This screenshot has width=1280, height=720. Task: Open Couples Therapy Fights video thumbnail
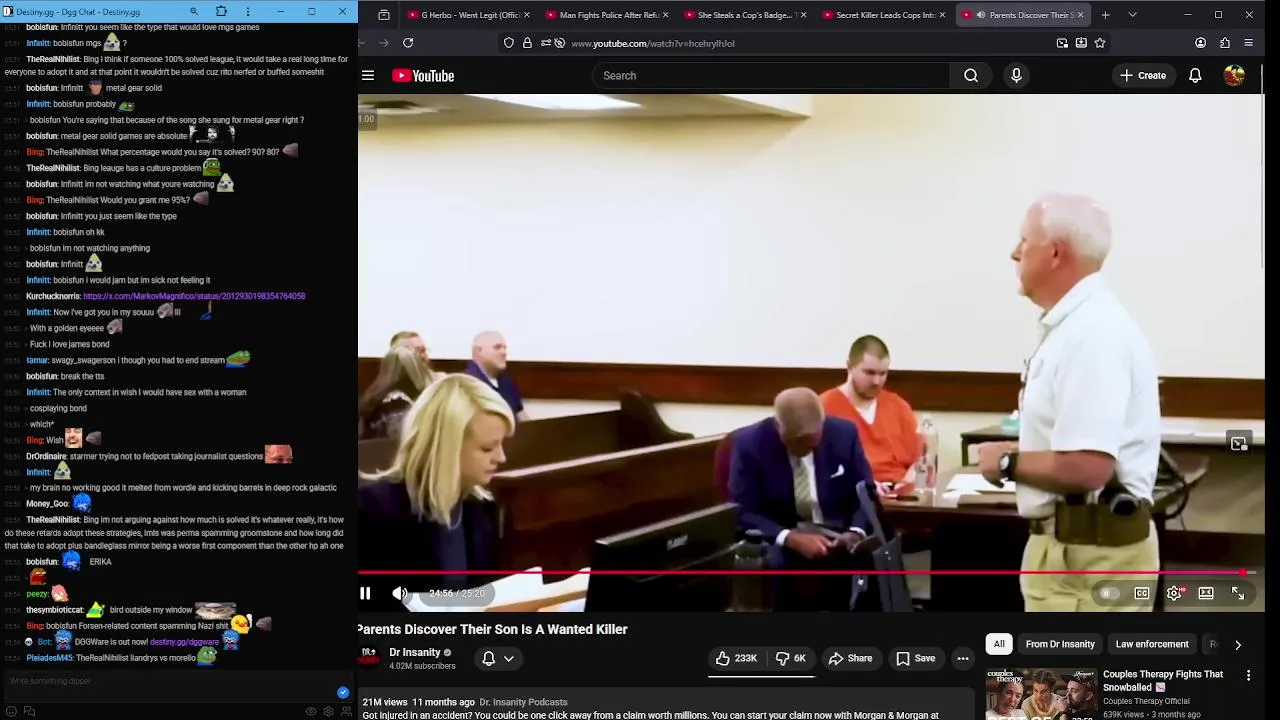(1041, 694)
